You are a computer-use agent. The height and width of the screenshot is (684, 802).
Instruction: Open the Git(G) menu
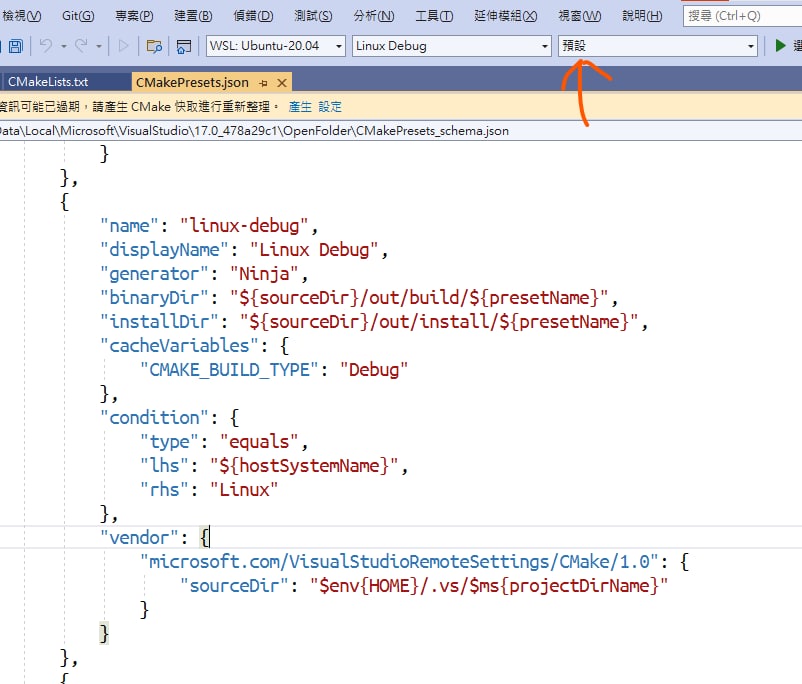click(78, 16)
